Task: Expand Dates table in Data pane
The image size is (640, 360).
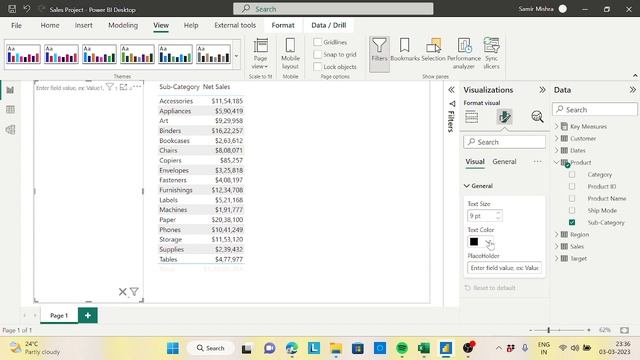Action: coord(557,150)
